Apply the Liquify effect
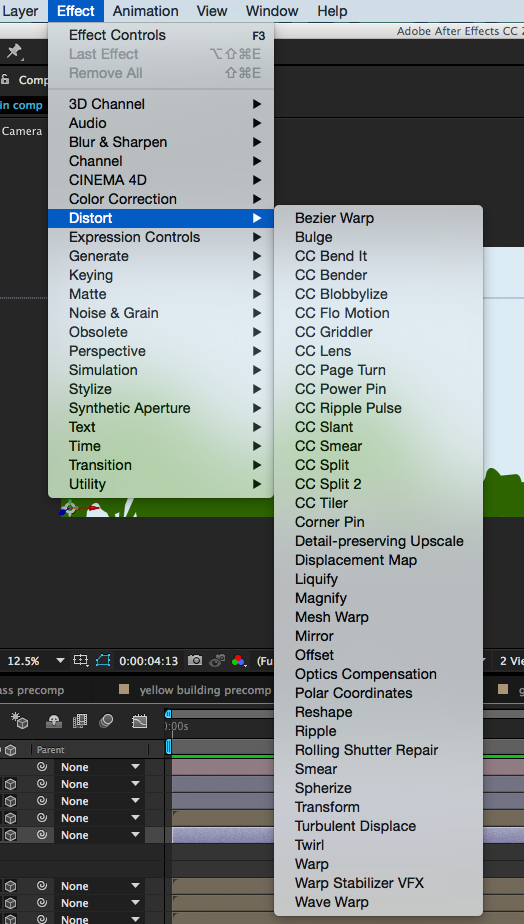The image size is (524, 924). (x=378, y=579)
